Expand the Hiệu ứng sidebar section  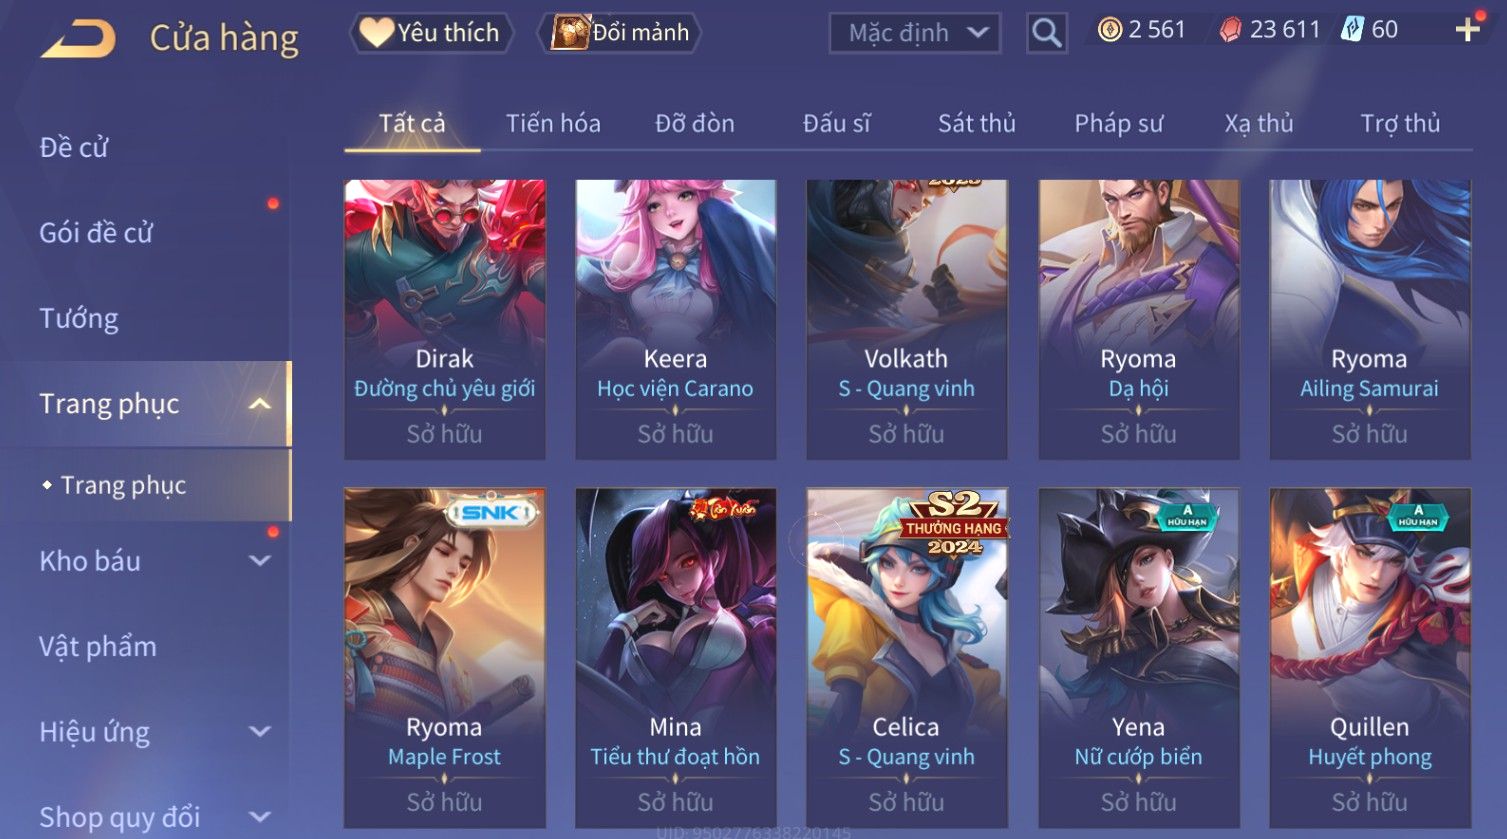(x=260, y=732)
